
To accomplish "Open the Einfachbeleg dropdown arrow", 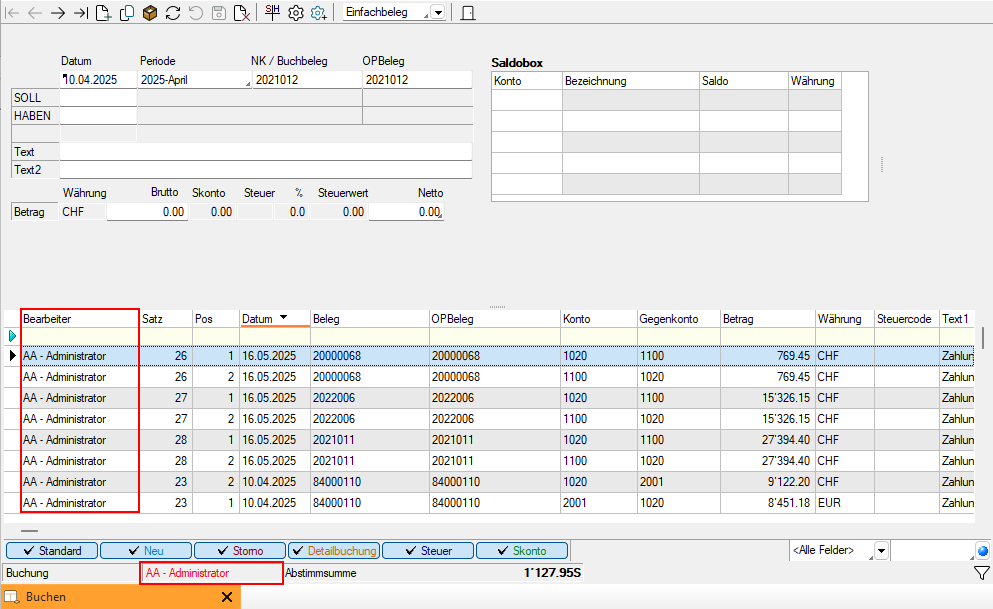I will coord(438,13).
